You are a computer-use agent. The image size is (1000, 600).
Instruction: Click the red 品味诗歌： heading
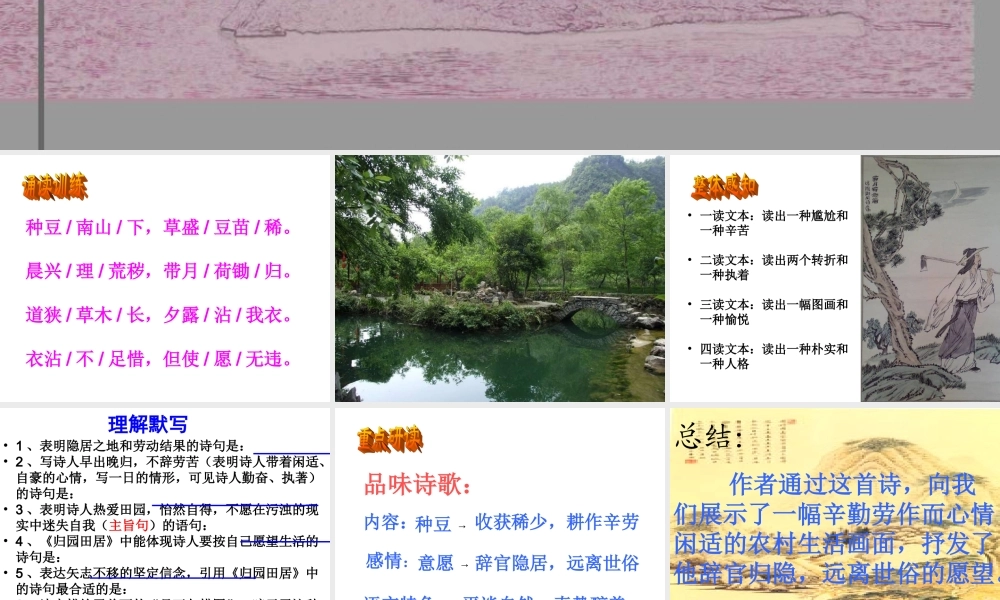point(418,485)
